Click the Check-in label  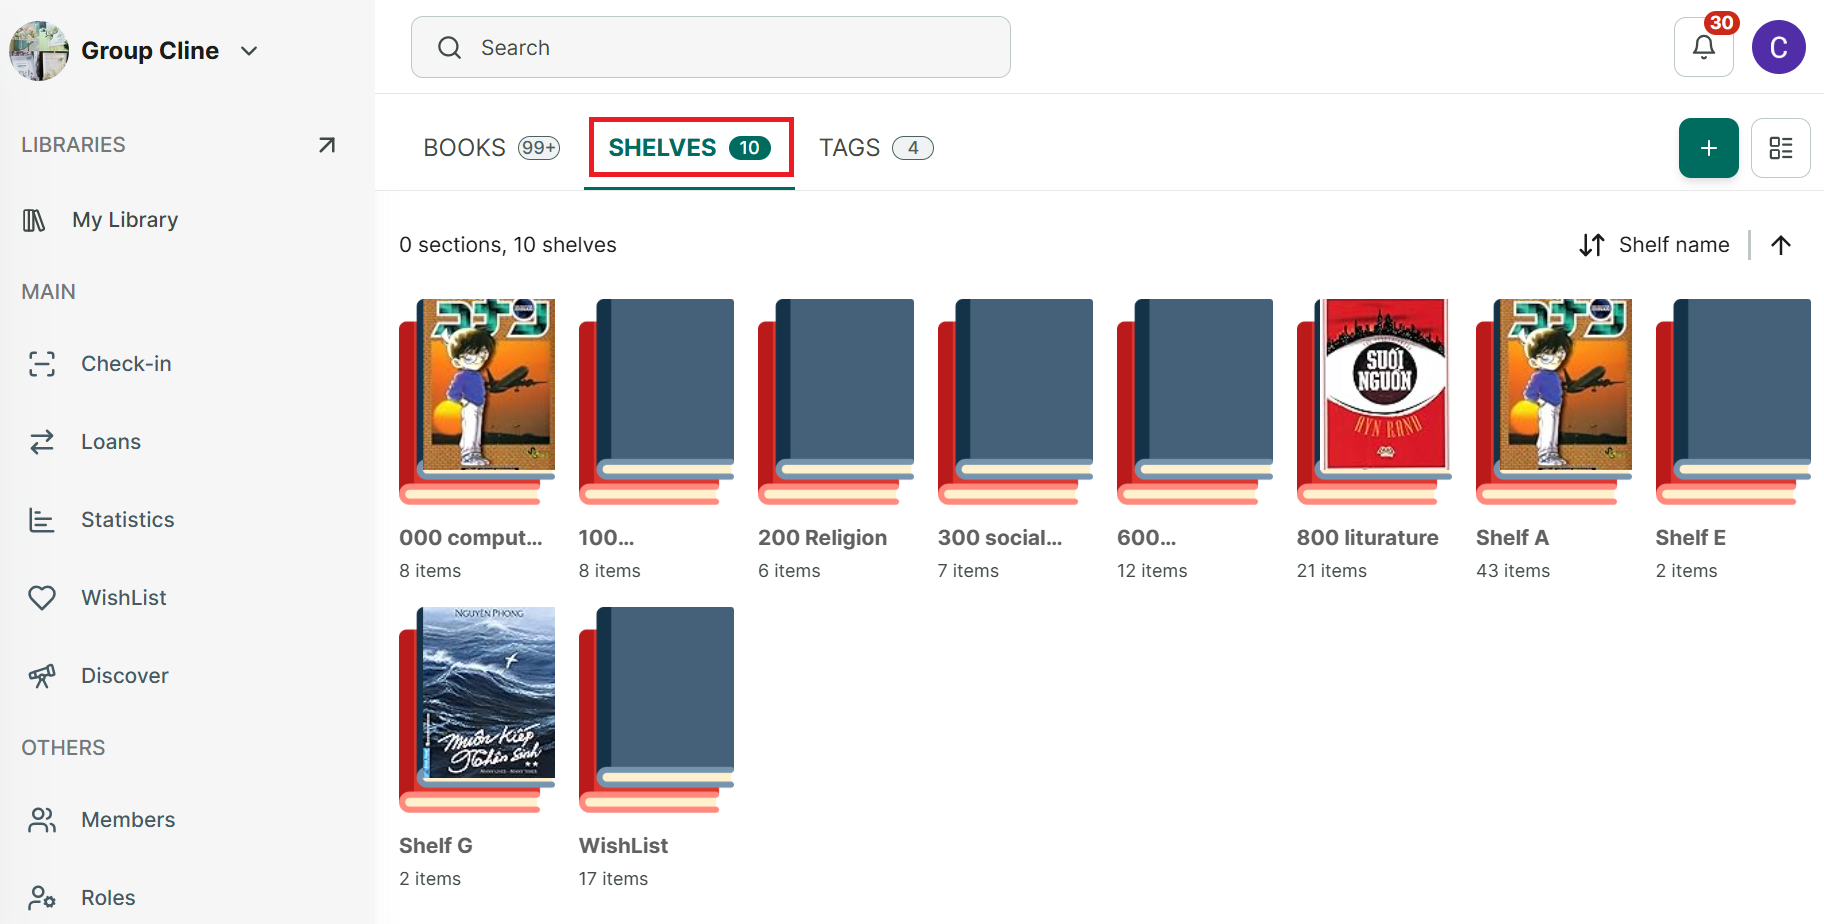[x=126, y=364]
